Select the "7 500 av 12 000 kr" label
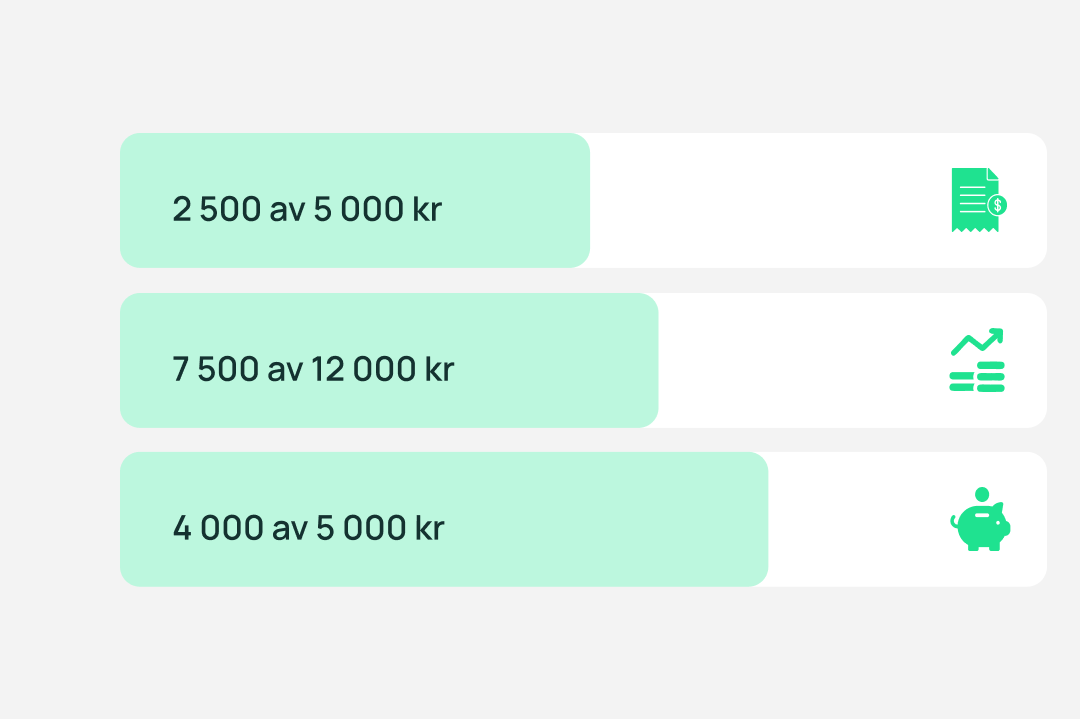The width and height of the screenshot is (1080, 719). pos(313,369)
